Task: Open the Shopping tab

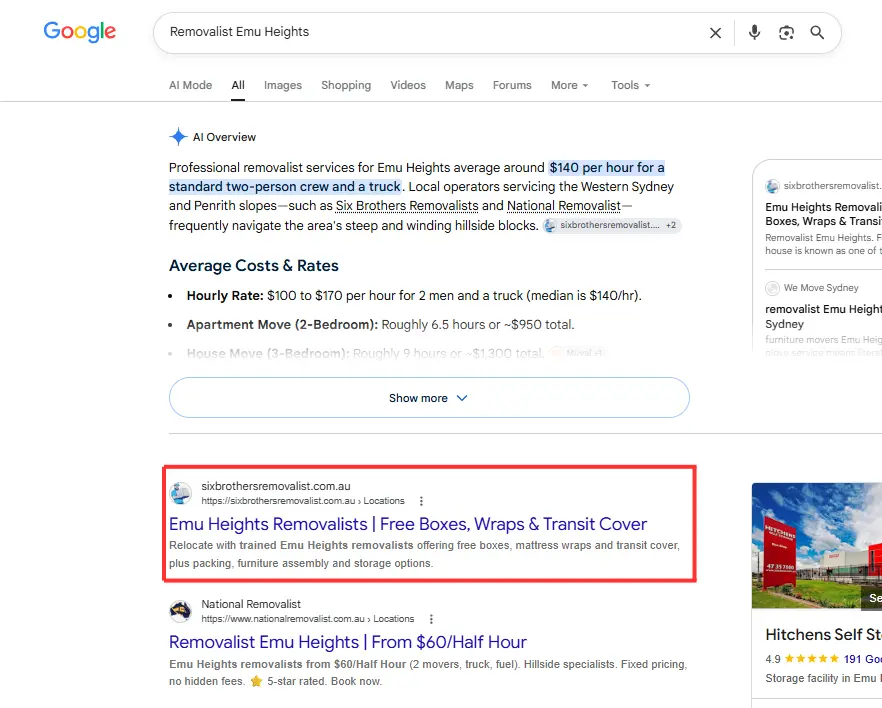Action: click(x=346, y=85)
